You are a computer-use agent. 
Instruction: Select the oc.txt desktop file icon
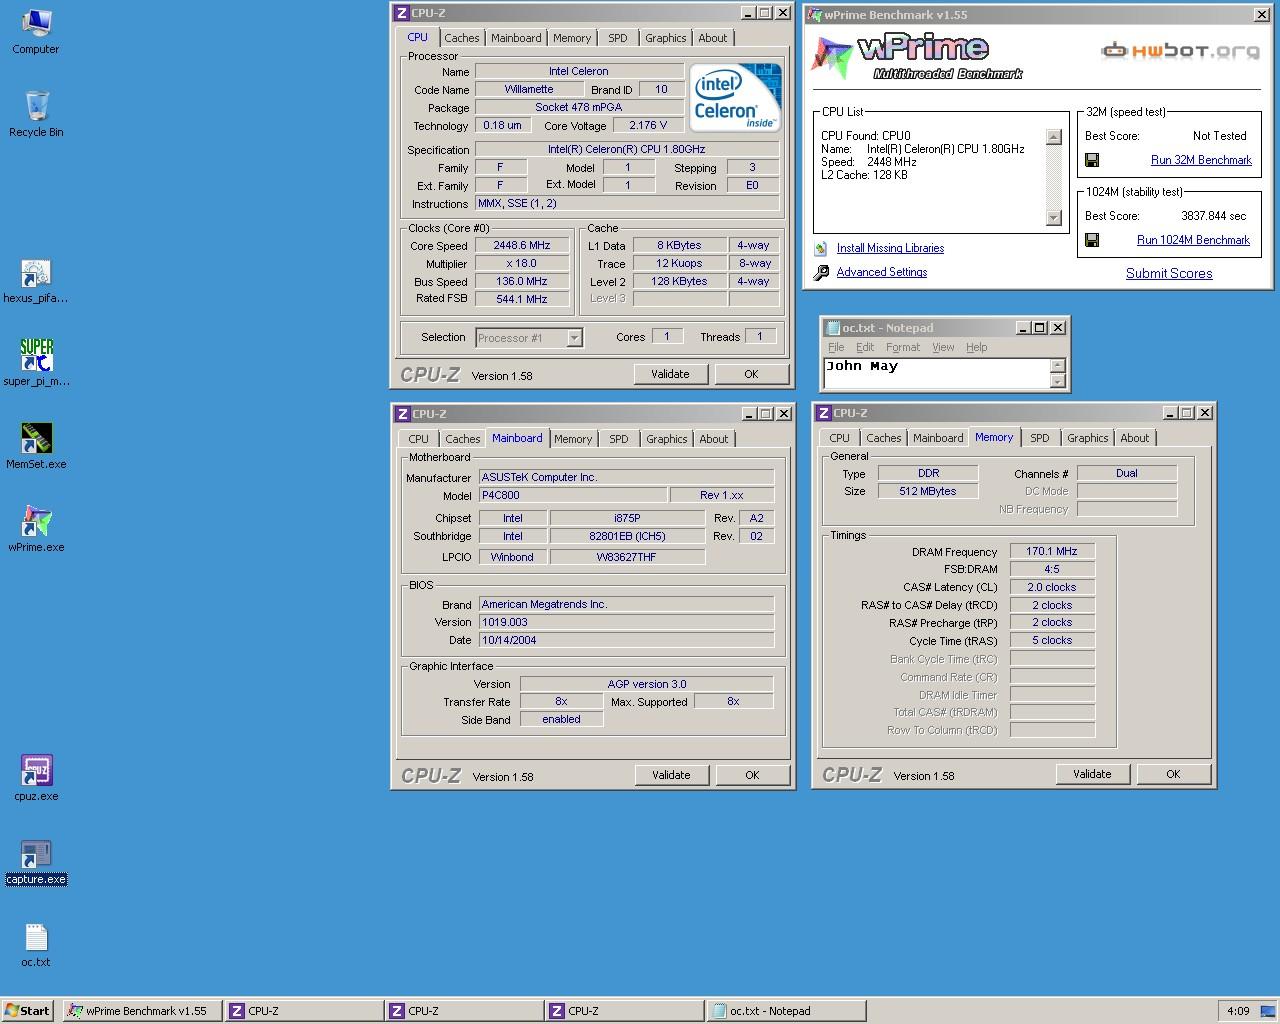[x=36, y=944]
